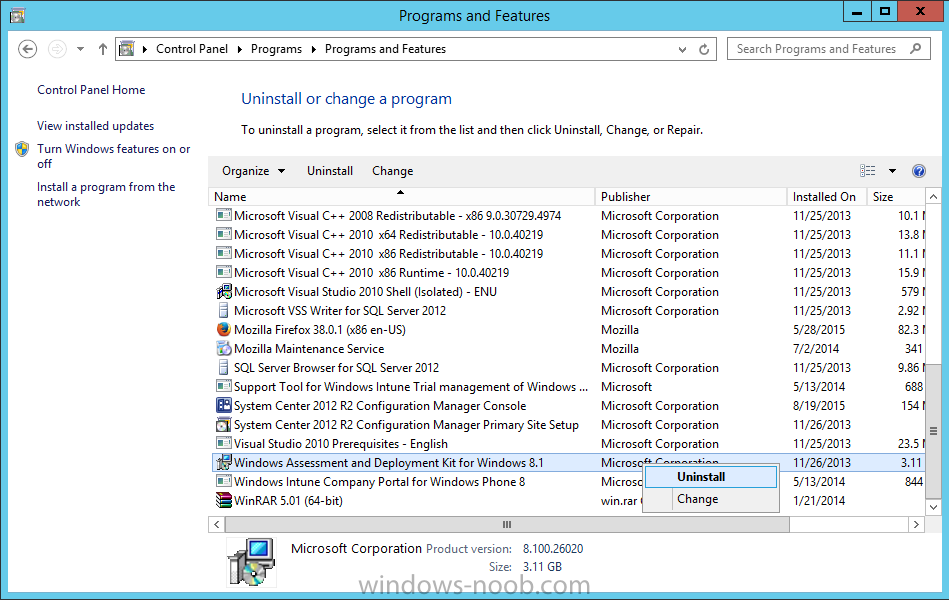Open Control Panel Home link
Screen dimensions: 949x600
point(91,90)
